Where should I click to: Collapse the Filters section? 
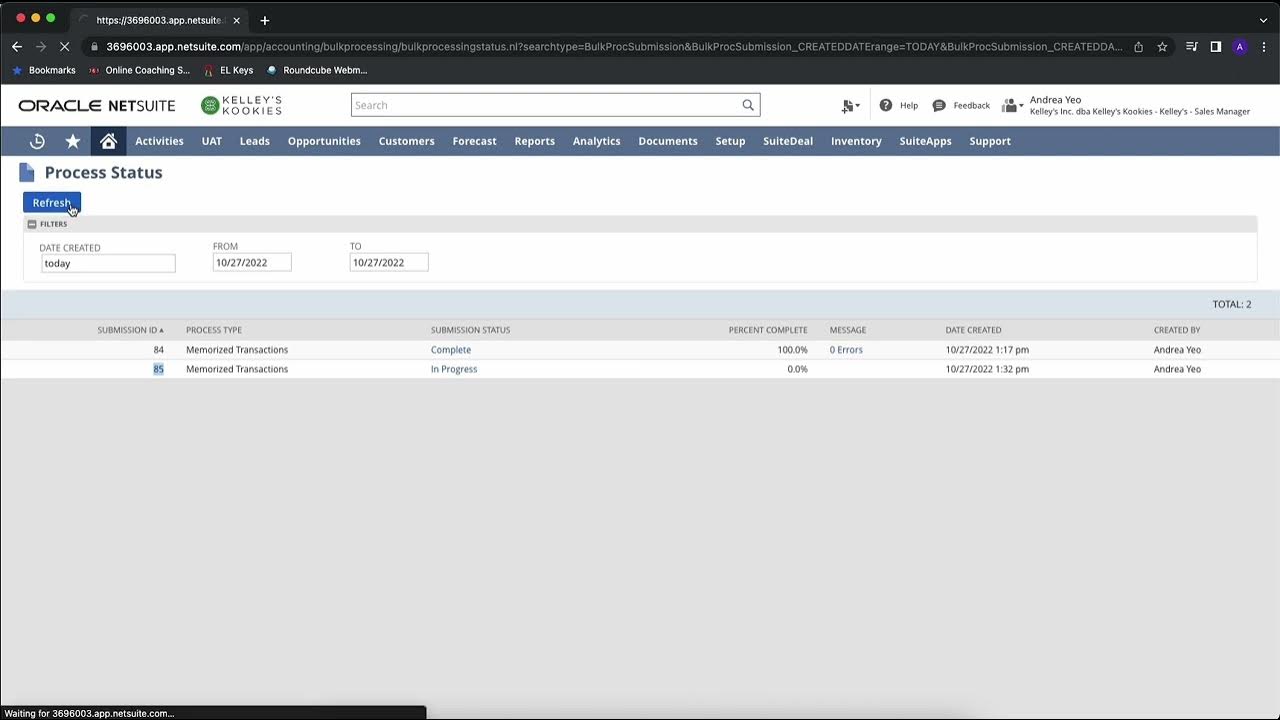pyautogui.click(x=32, y=224)
